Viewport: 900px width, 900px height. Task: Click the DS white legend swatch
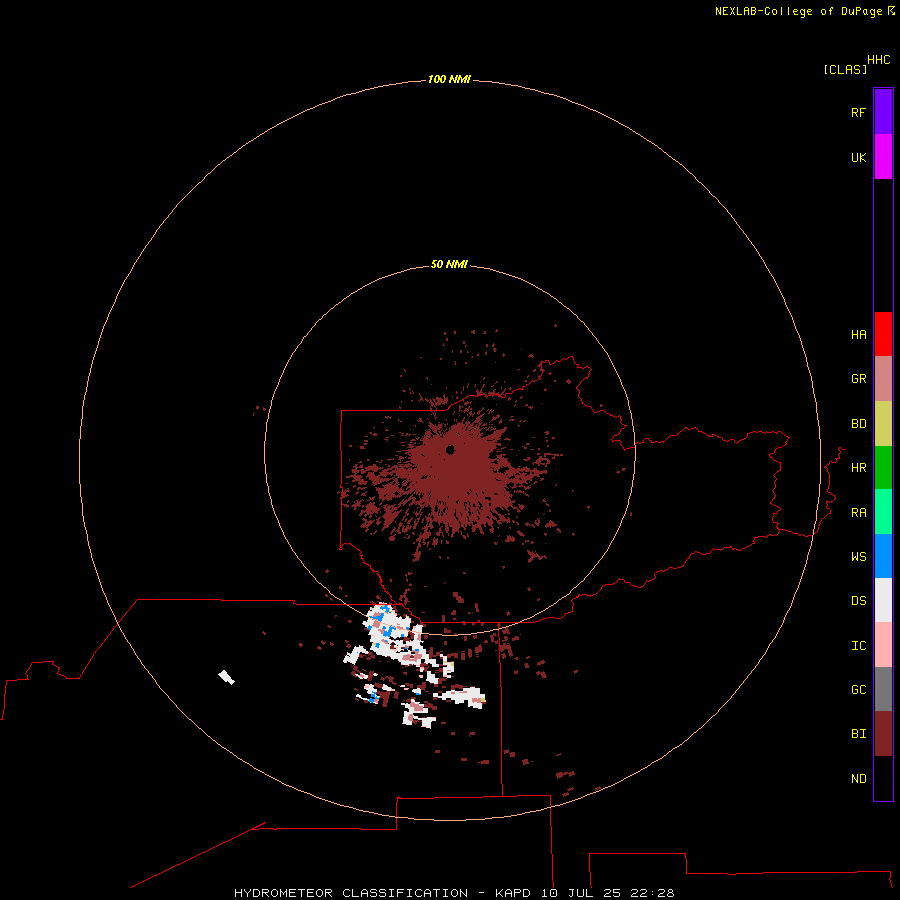(x=883, y=600)
